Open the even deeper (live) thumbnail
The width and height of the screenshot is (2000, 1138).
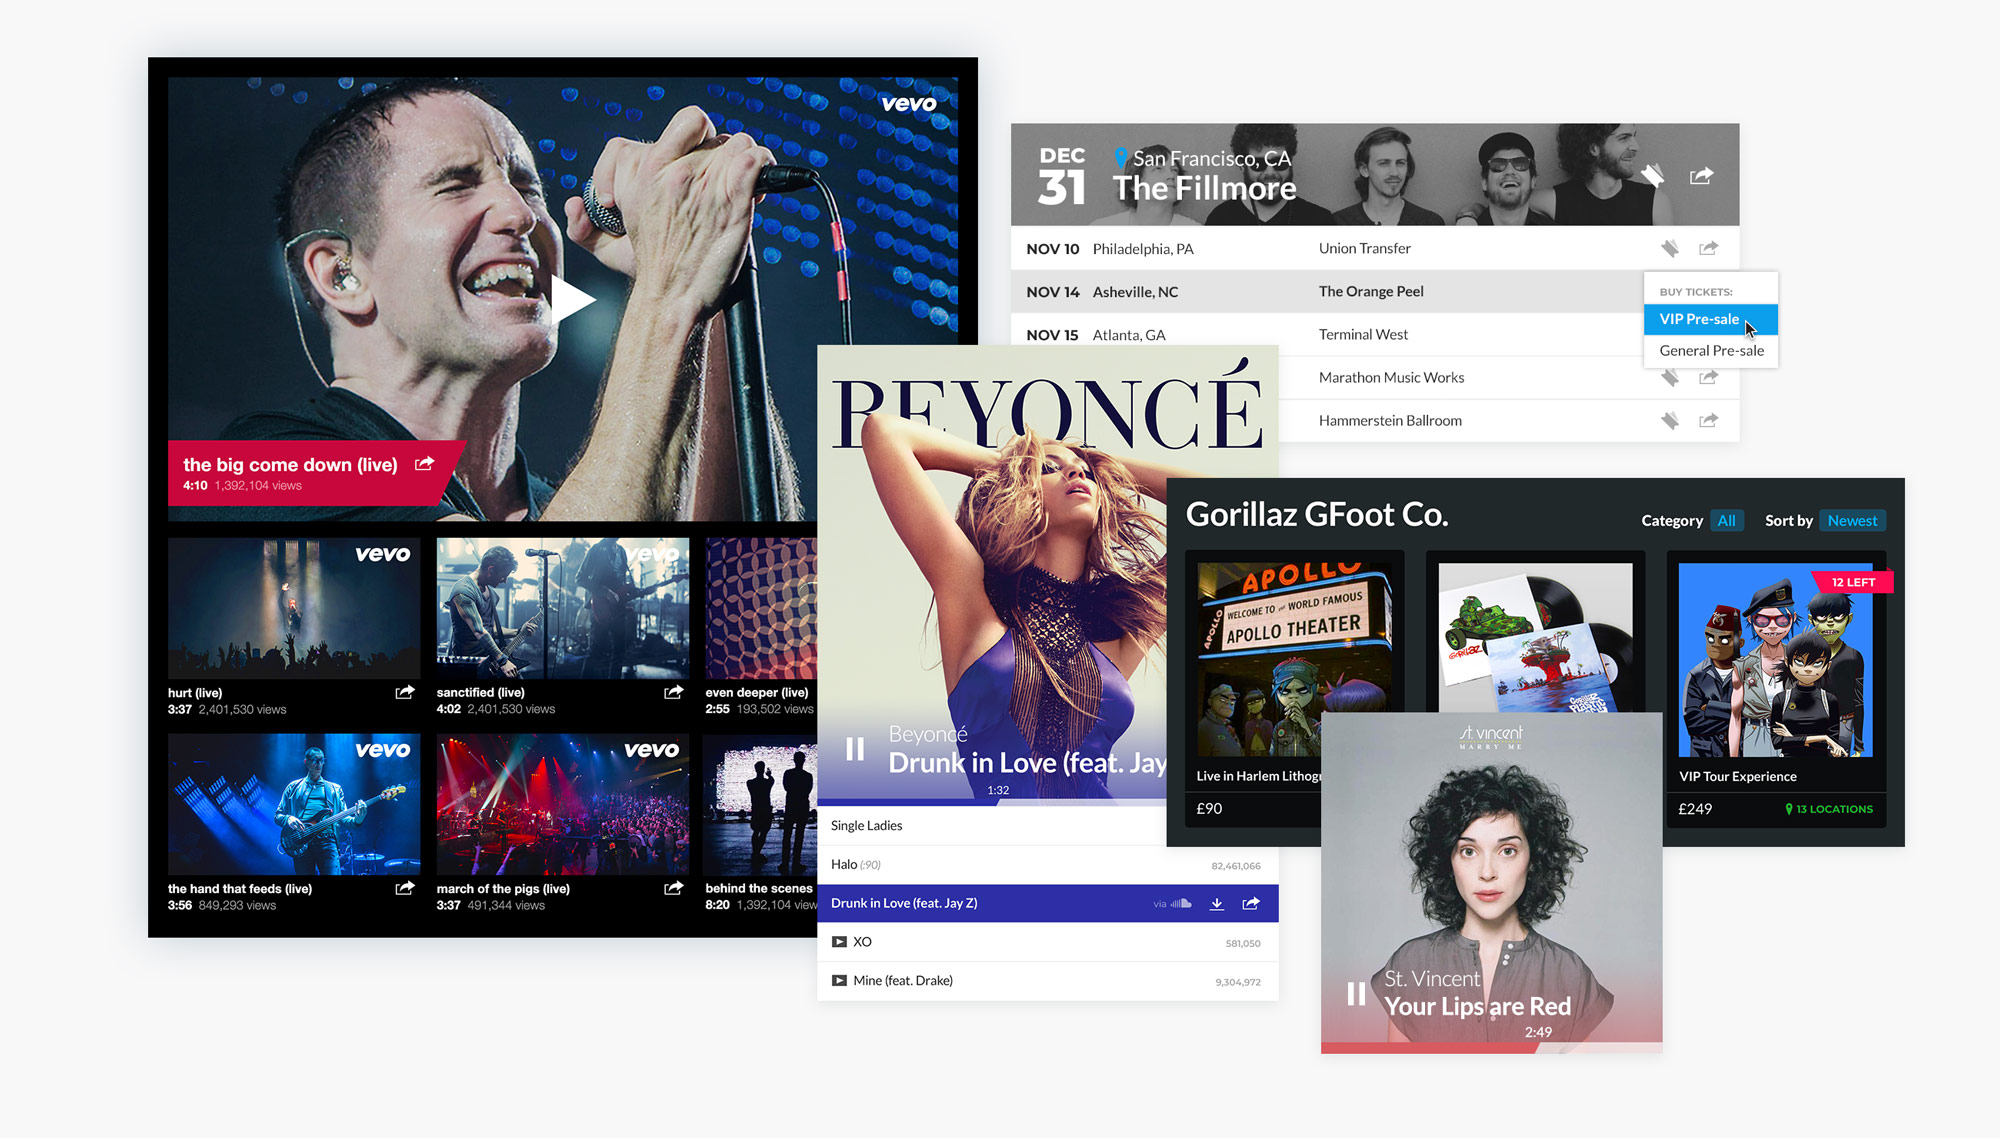point(761,609)
